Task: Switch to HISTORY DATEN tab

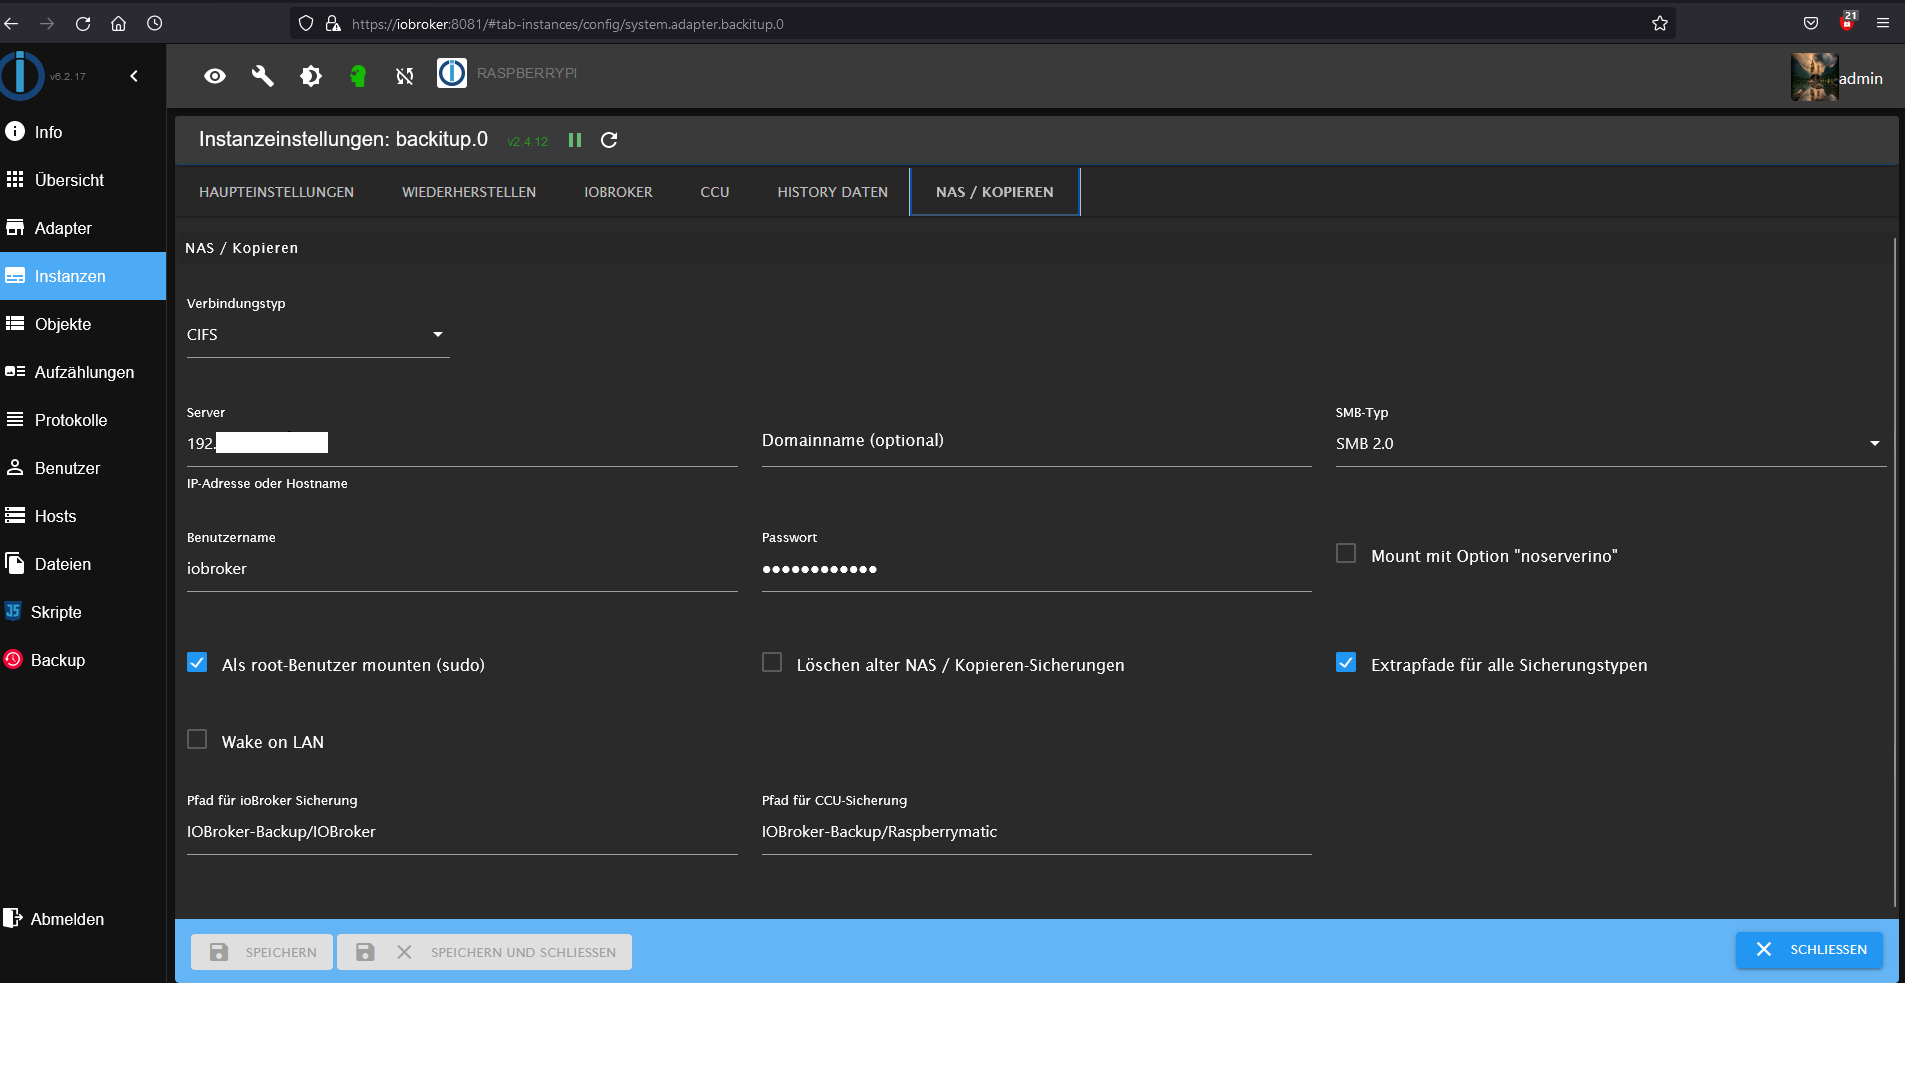Action: pos(832,192)
